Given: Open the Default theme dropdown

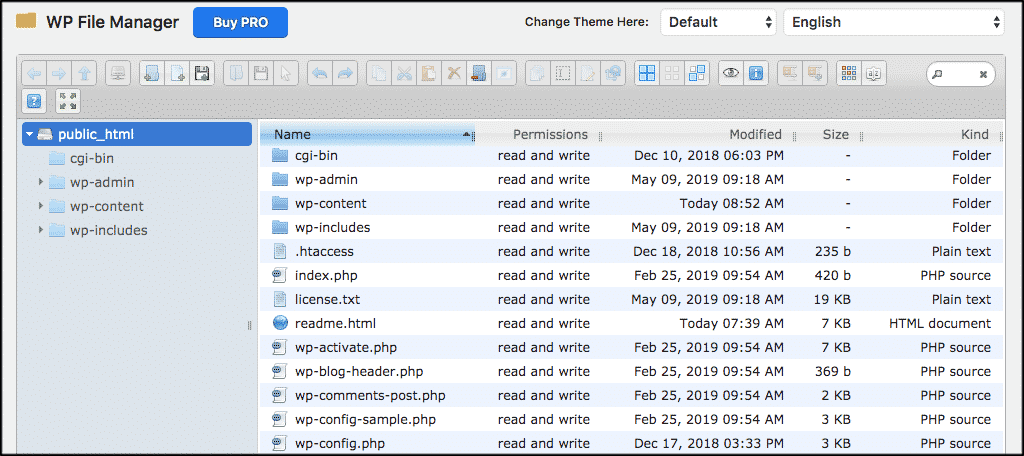Looking at the screenshot, I should (718, 22).
